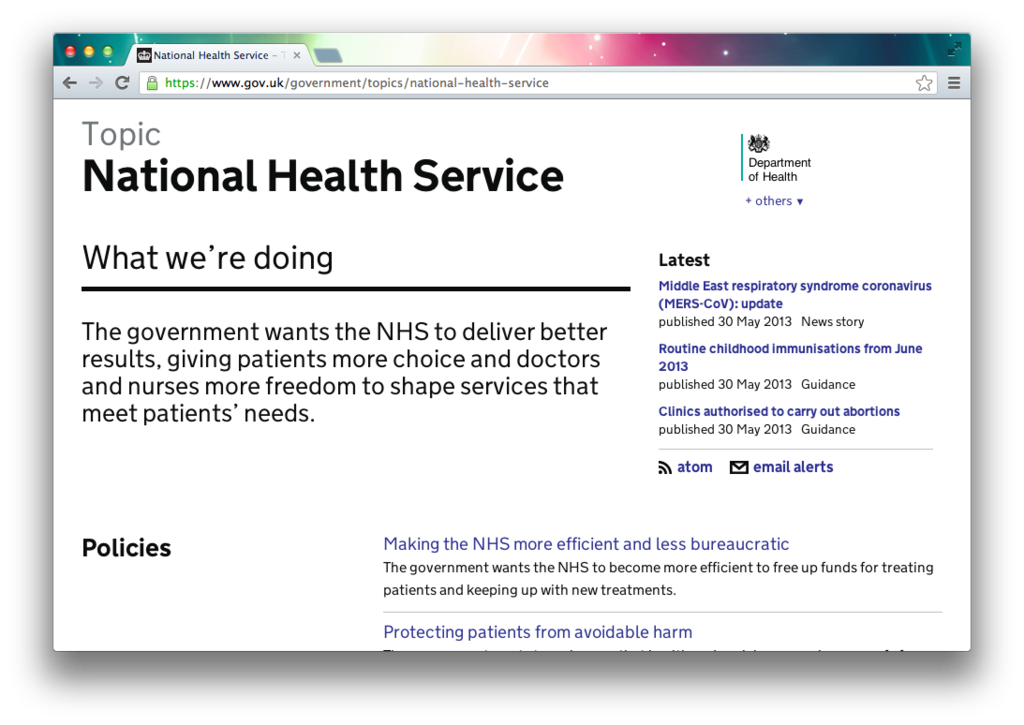The height and width of the screenshot is (725, 1024).
Task: Click the 'Policies' section heading
Action: tap(126, 548)
